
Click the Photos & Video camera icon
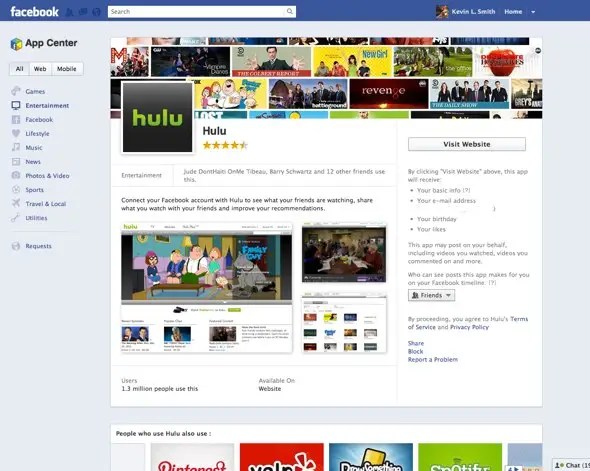point(16,175)
